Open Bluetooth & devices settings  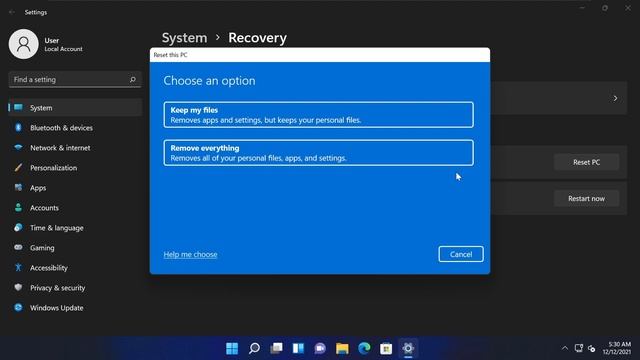(x=75, y=128)
